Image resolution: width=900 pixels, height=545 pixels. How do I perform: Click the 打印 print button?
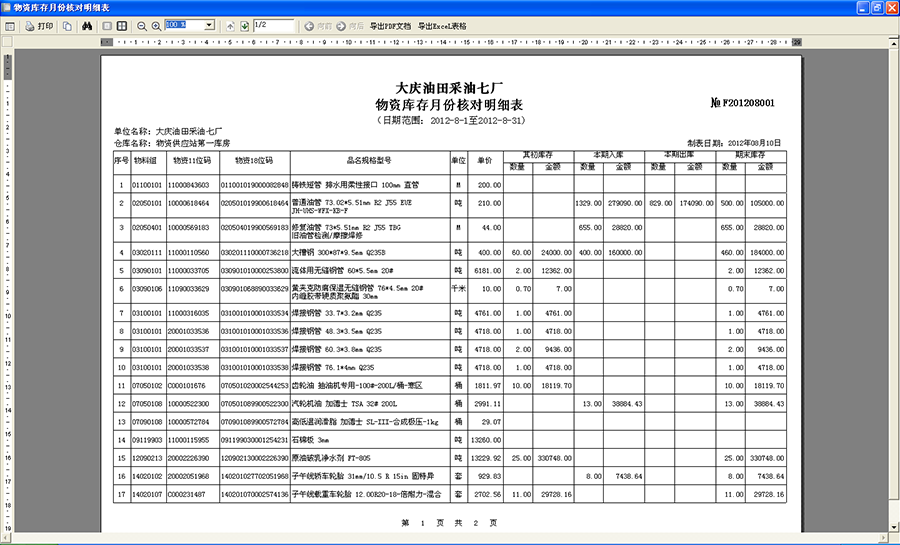click(40, 26)
